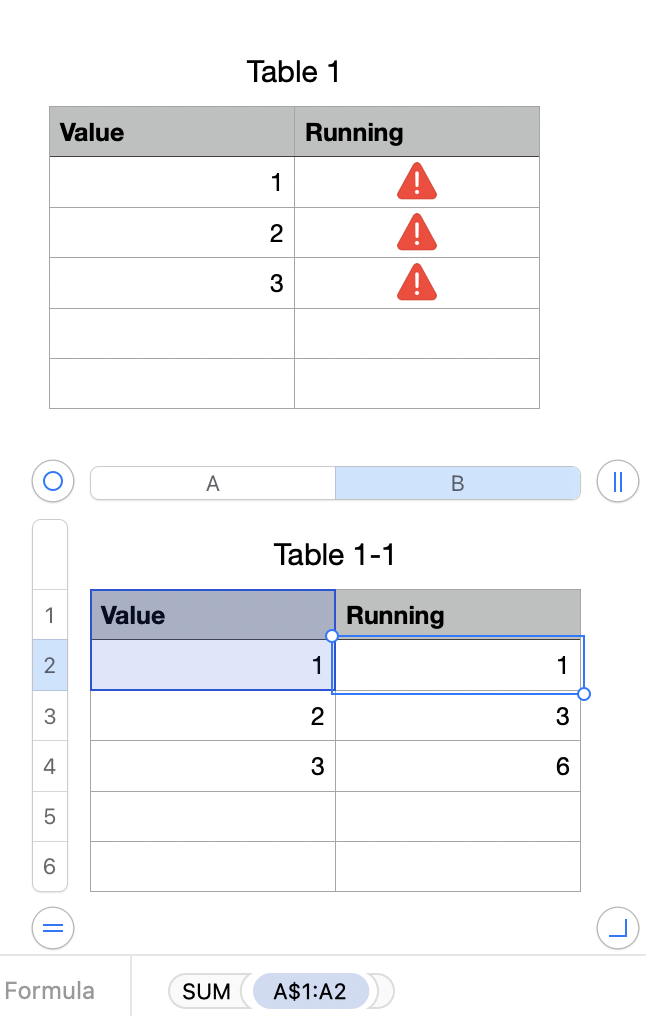Image resolution: width=646 pixels, height=1016 pixels.
Task: Select Running cell showing 6
Action: [458, 766]
